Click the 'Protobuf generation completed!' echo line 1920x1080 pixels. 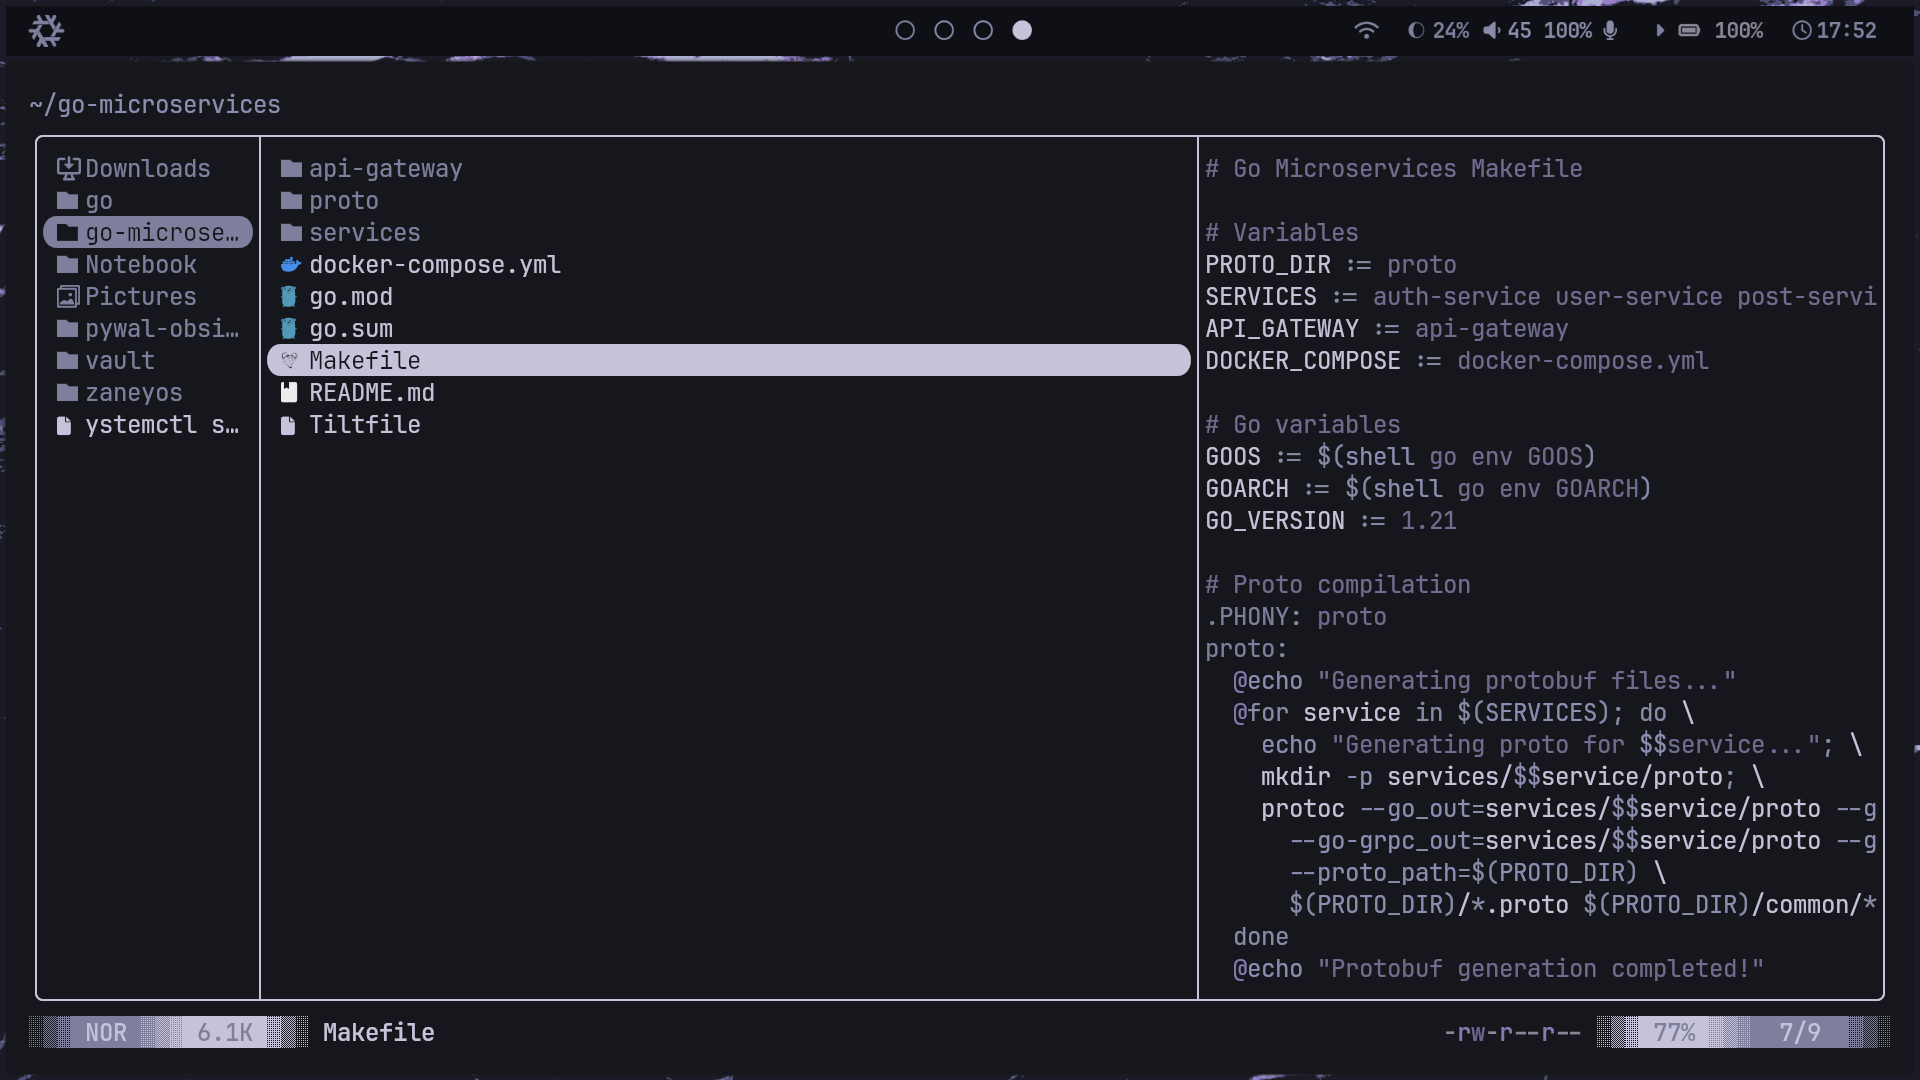click(x=1499, y=968)
